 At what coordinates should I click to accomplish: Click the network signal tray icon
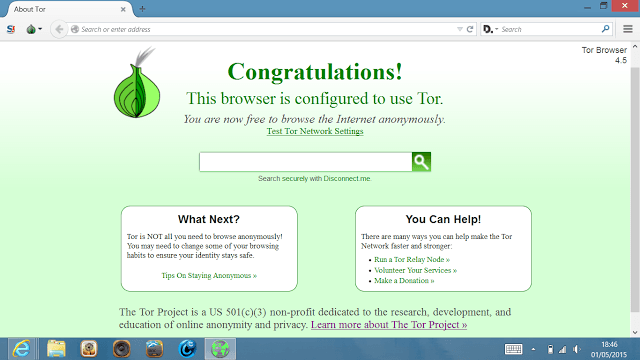pyautogui.click(x=562, y=349)
